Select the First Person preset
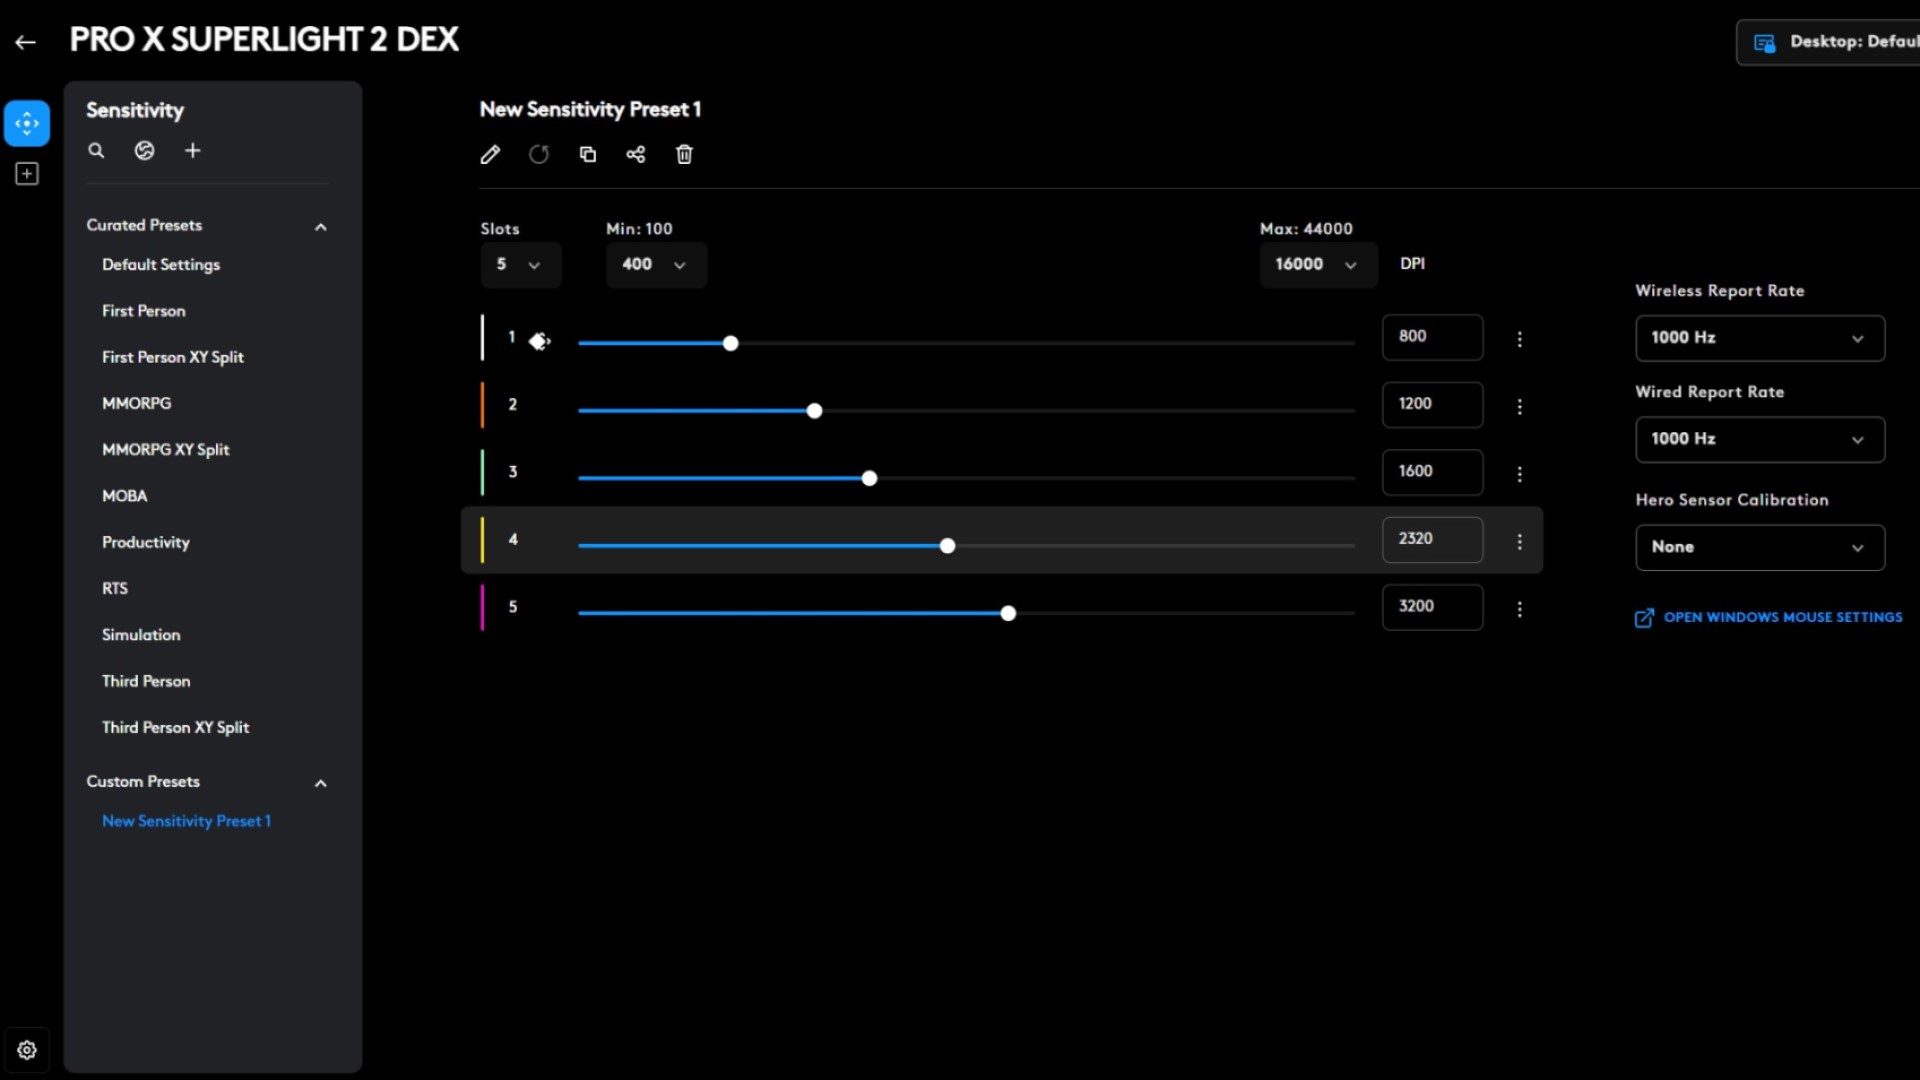The height and width of the screenshot is (1080, 1920). (143, 311)
